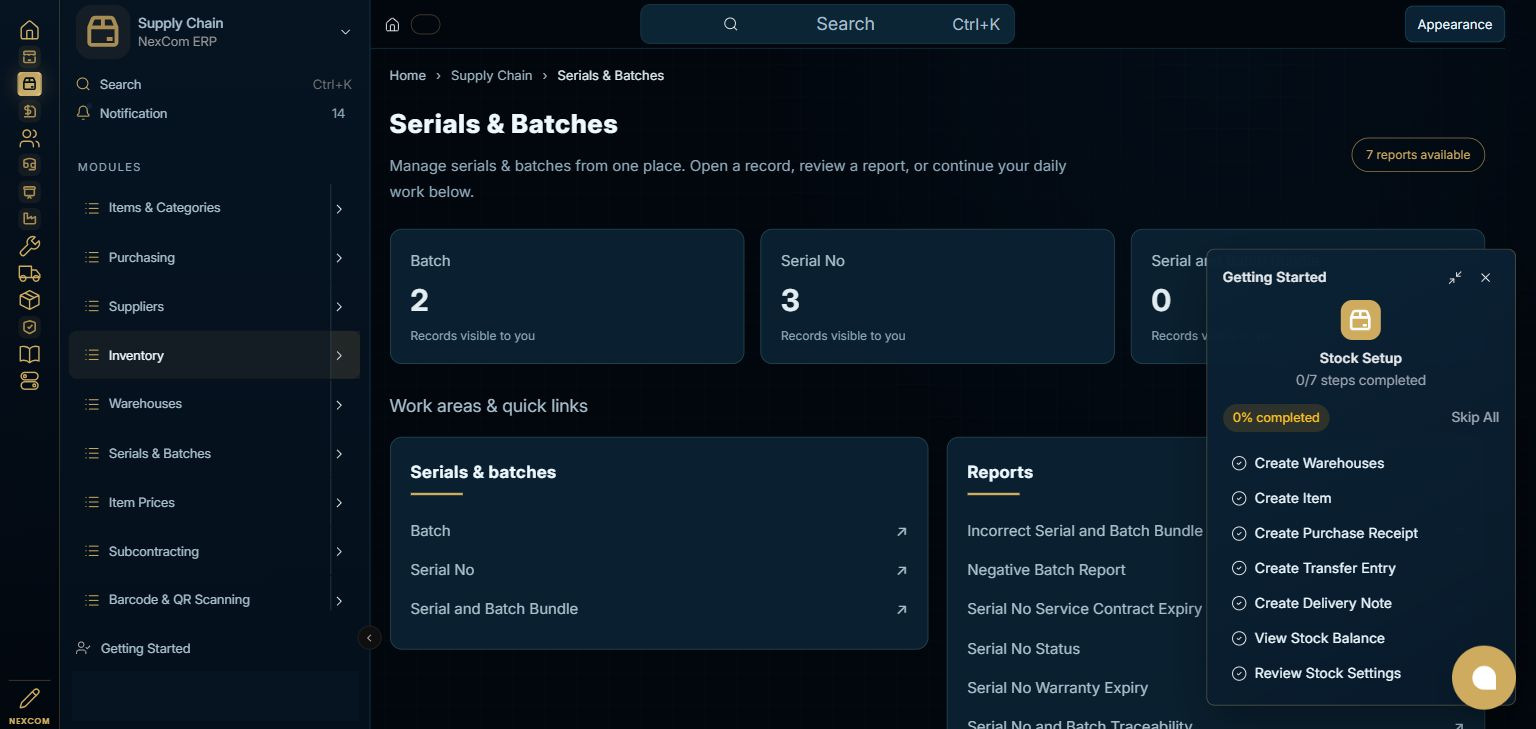Mark Create Purchase Receipt step as done

tap(1239, 533)
